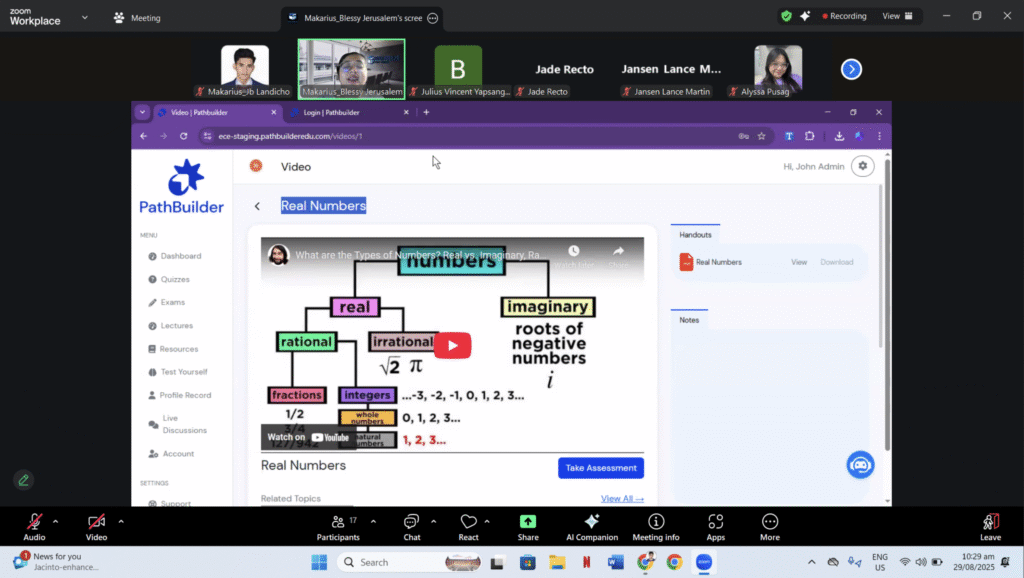Leave the meeting
This screenshot has height=578, width=1024.
[990, 522]
